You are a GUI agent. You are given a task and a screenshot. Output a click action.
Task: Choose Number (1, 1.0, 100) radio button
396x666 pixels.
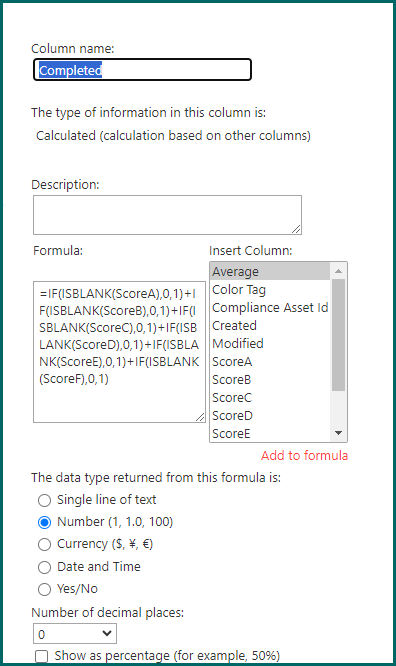click(x=45, y=522)
